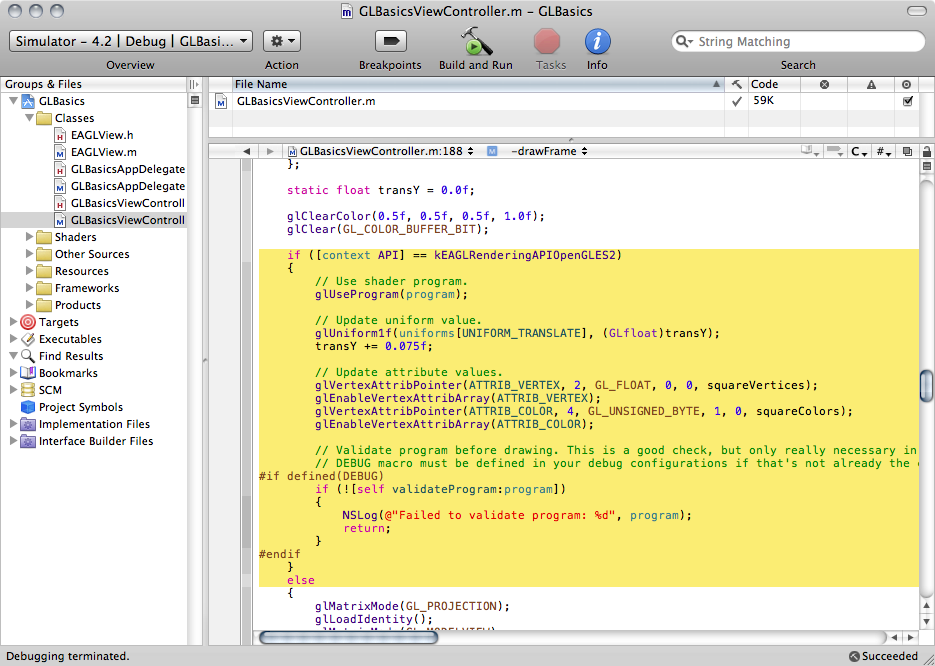Collapse the GLBasics project group
Image resolution: width=935 pixels, height=666 pixels.
[13, 101]
